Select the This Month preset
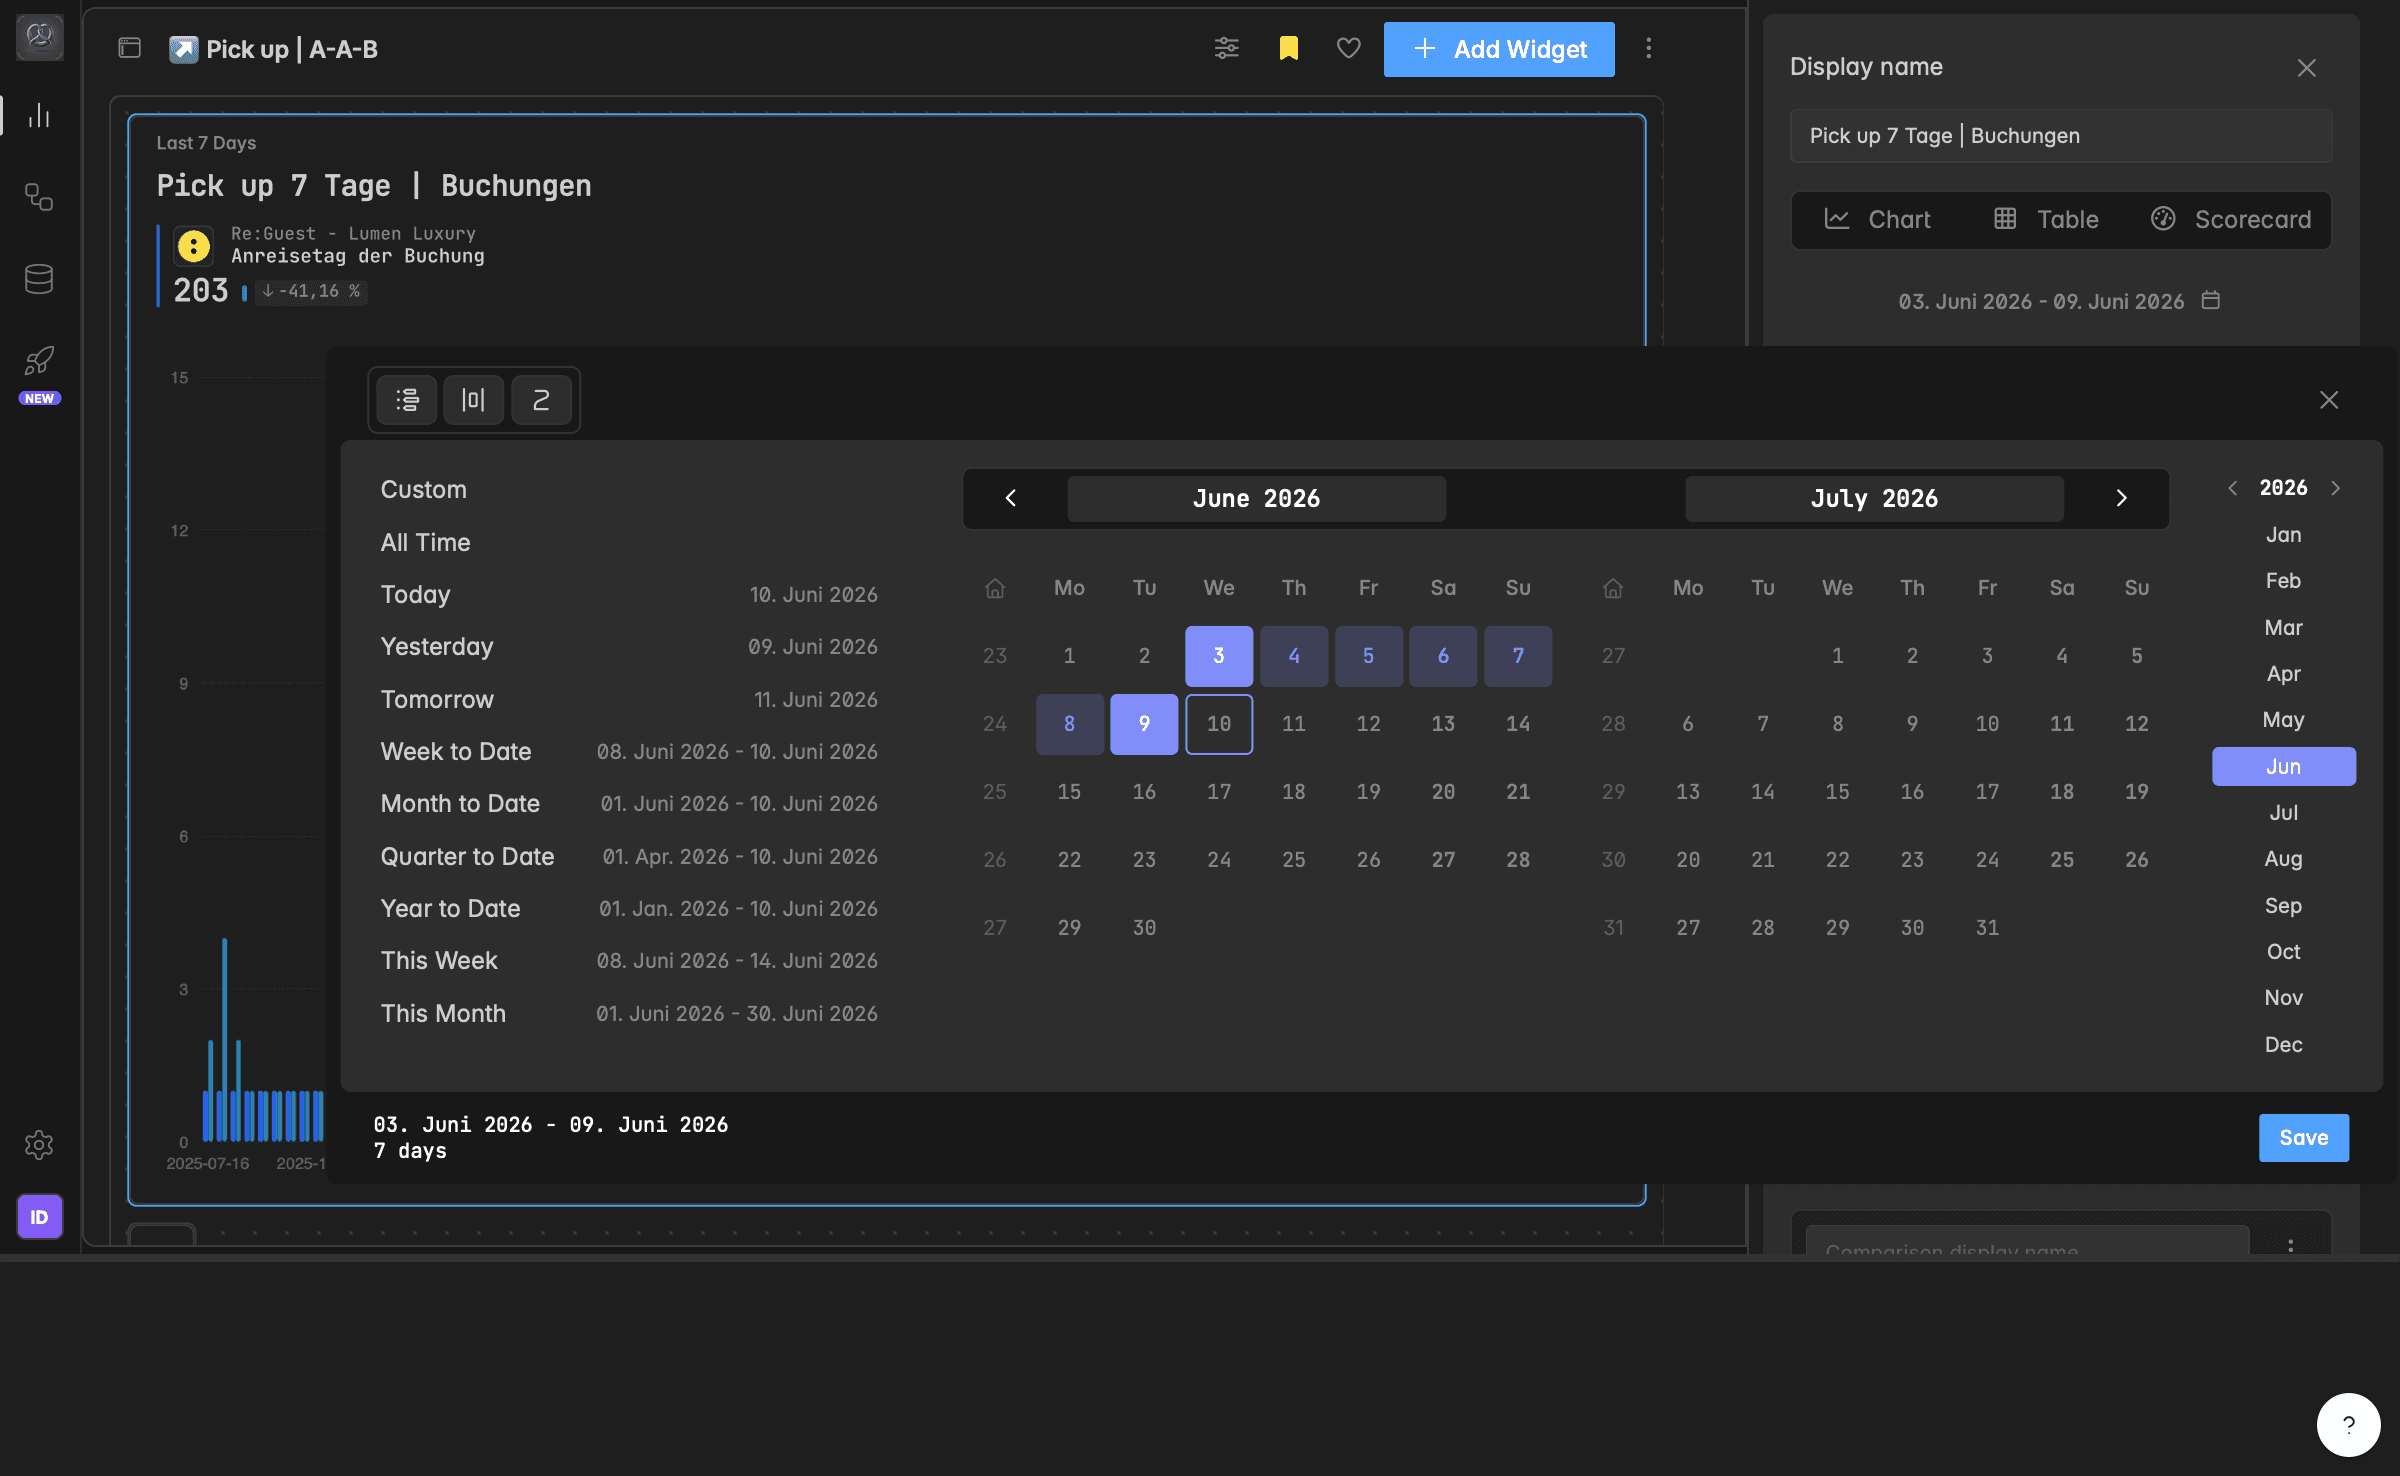The image size is (2400, 1476). coord(629,1014)
